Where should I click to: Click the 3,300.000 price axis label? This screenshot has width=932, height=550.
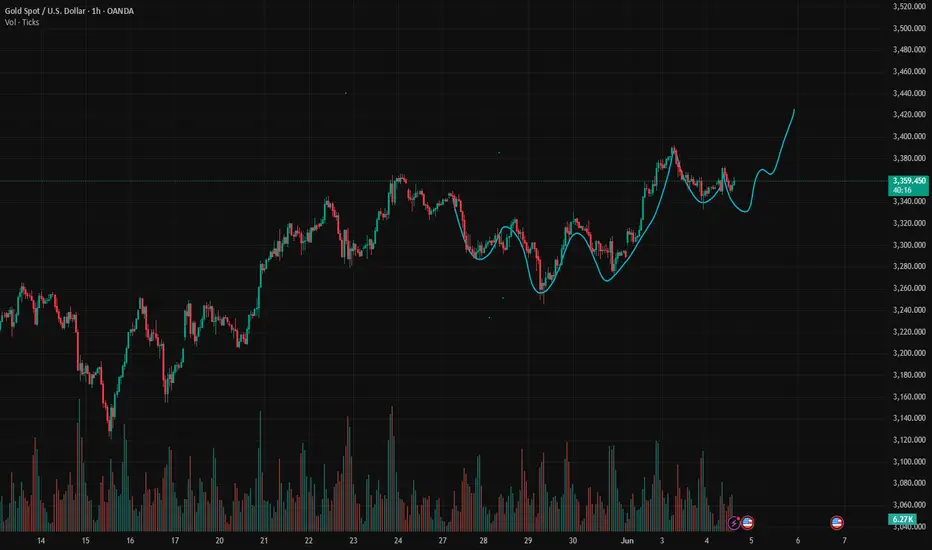point(909,244)
